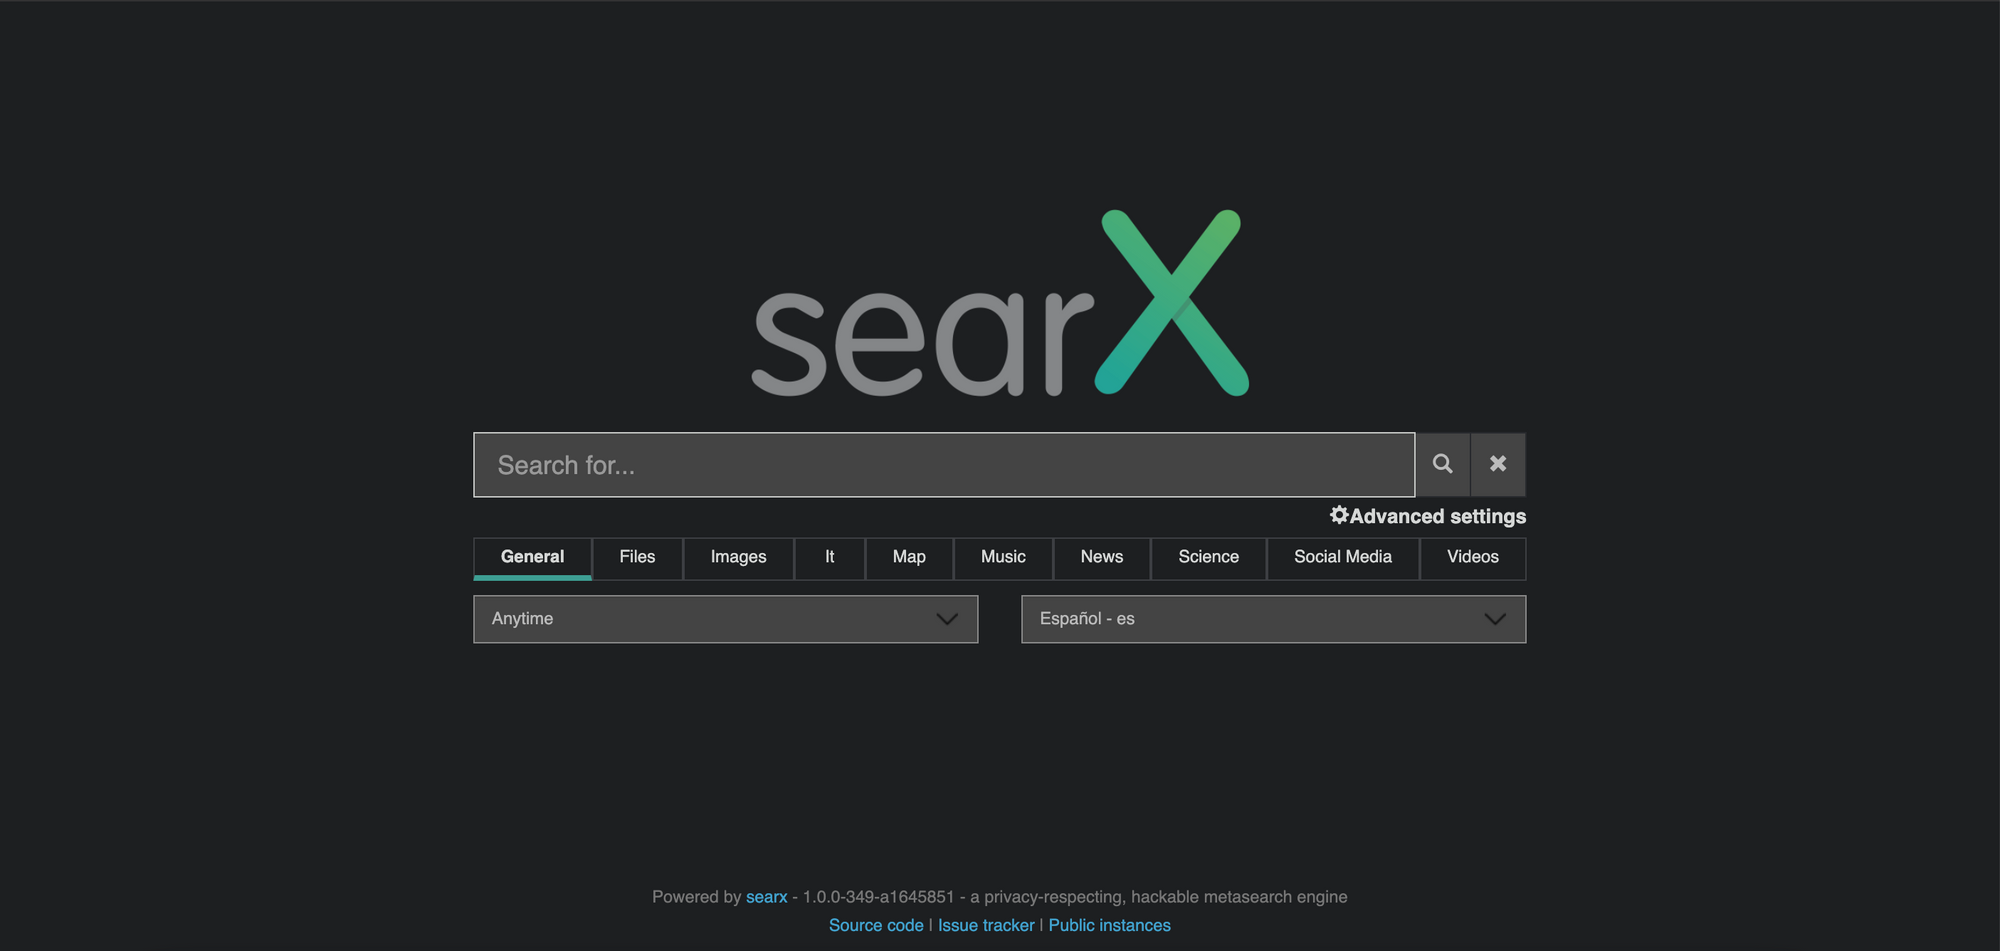Viewport: 2000px width, 951px height.
Task: Clear the search field with the X button
Action: click(x=1498, y=464)
